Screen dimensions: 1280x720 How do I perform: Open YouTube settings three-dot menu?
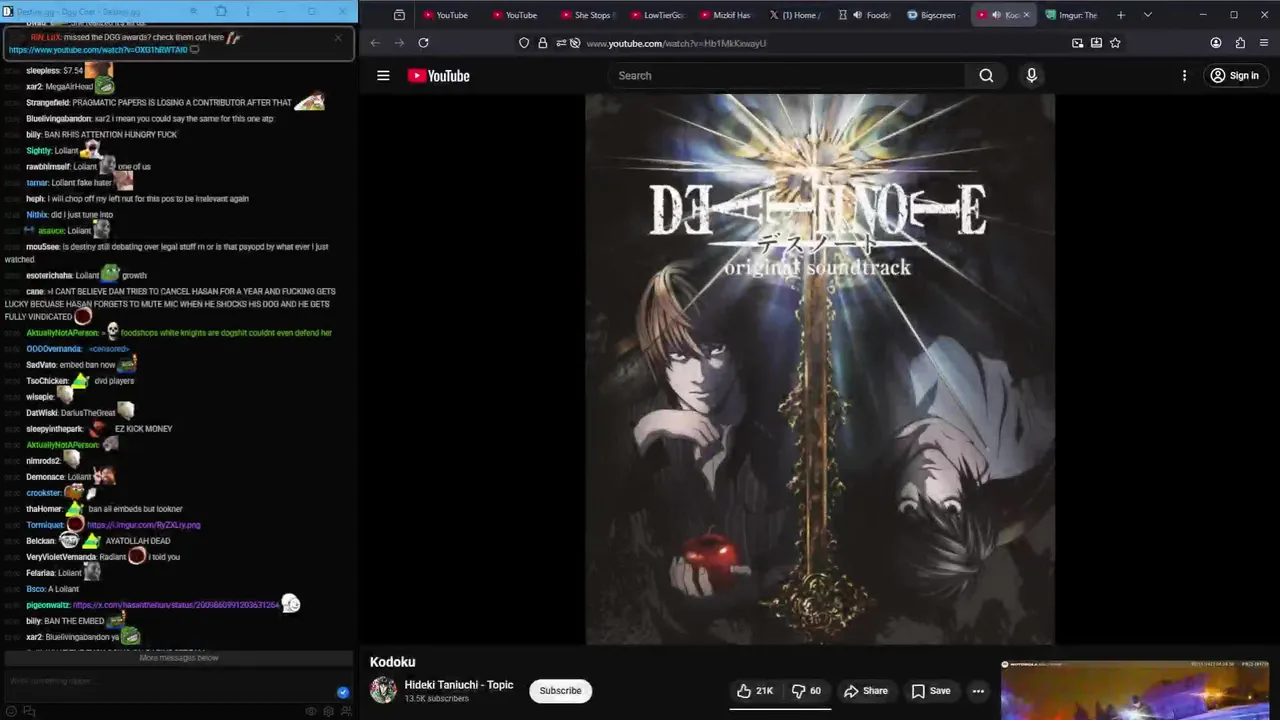pos(1184,76)
